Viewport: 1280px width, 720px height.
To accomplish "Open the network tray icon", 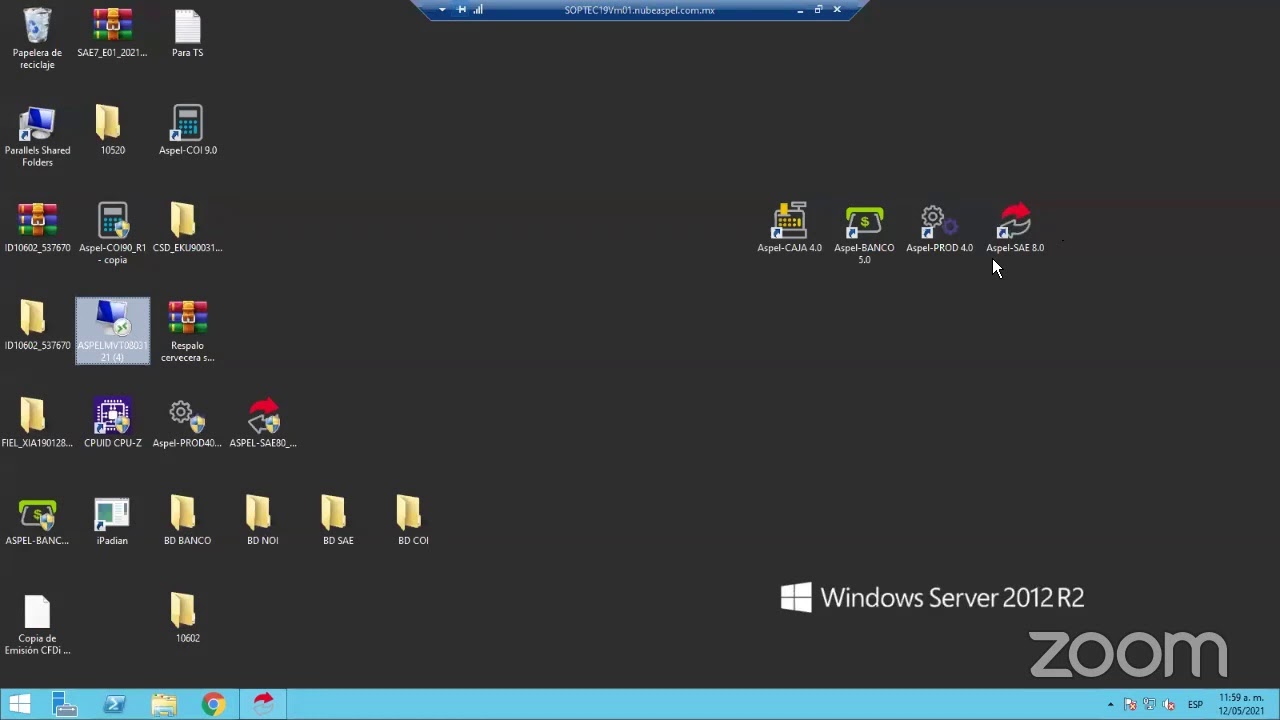I will 1149,705.
